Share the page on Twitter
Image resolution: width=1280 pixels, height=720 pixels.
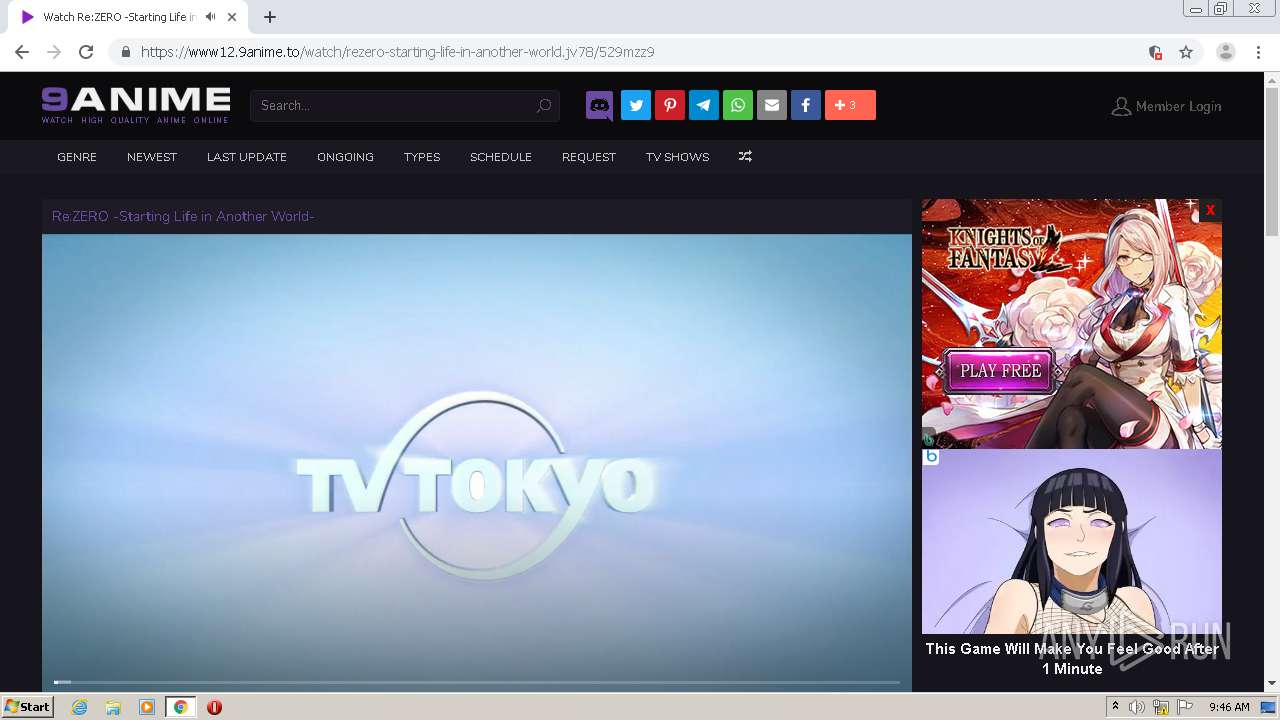click(636, 105)
